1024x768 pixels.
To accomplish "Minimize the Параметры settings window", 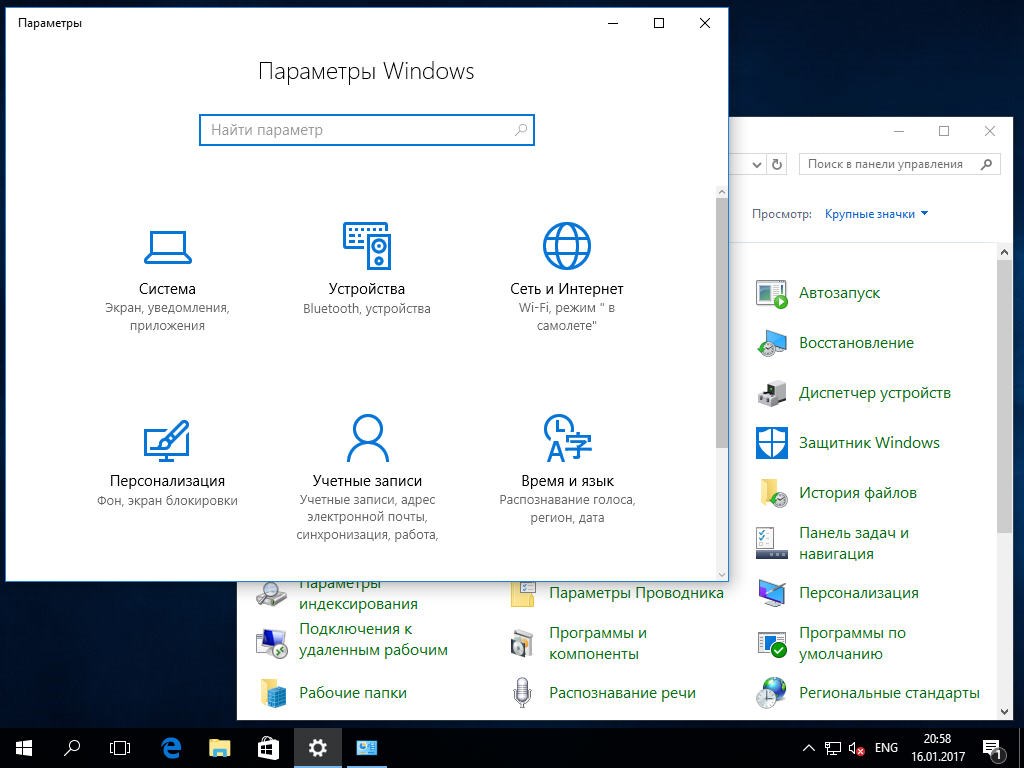I will [613, 24].
